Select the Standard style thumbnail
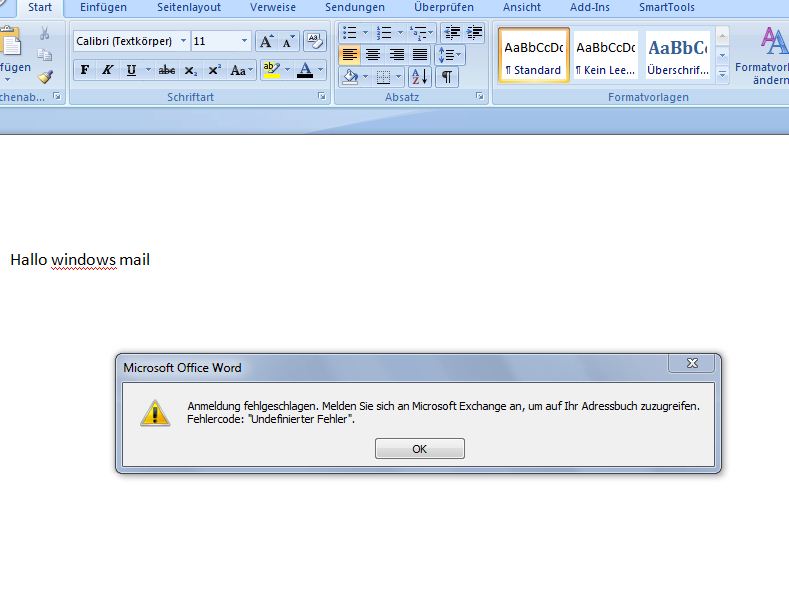The width and height of the screenshot is (789, 614). pos(534,55)
